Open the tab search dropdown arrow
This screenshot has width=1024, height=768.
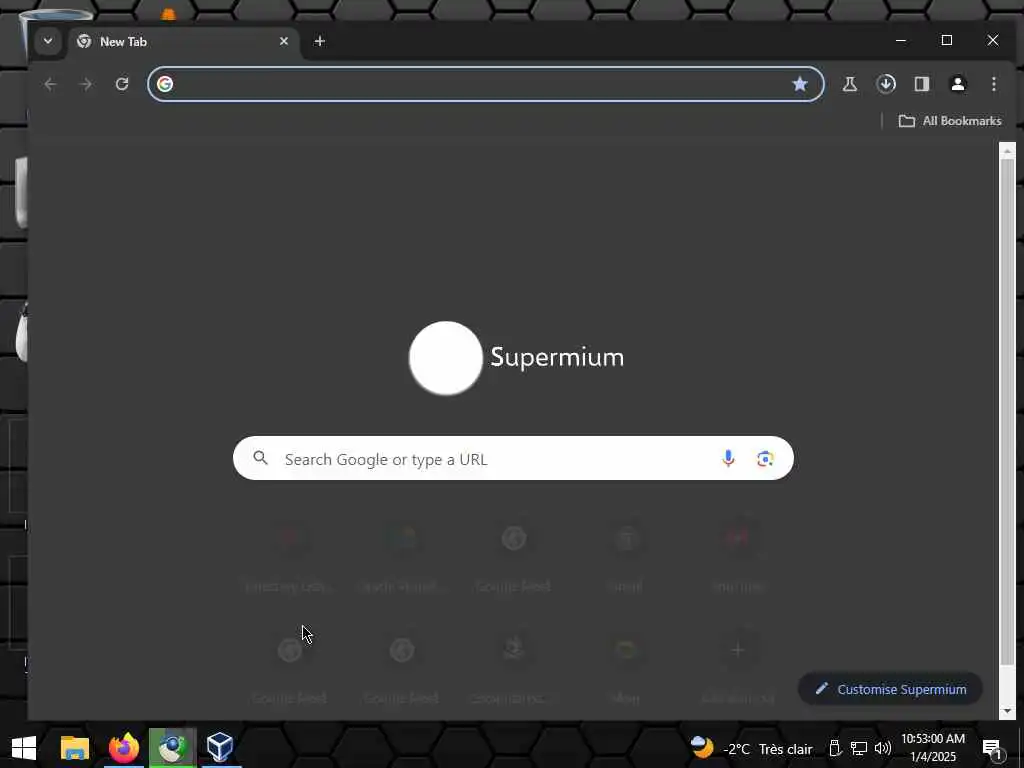(48, 41)
